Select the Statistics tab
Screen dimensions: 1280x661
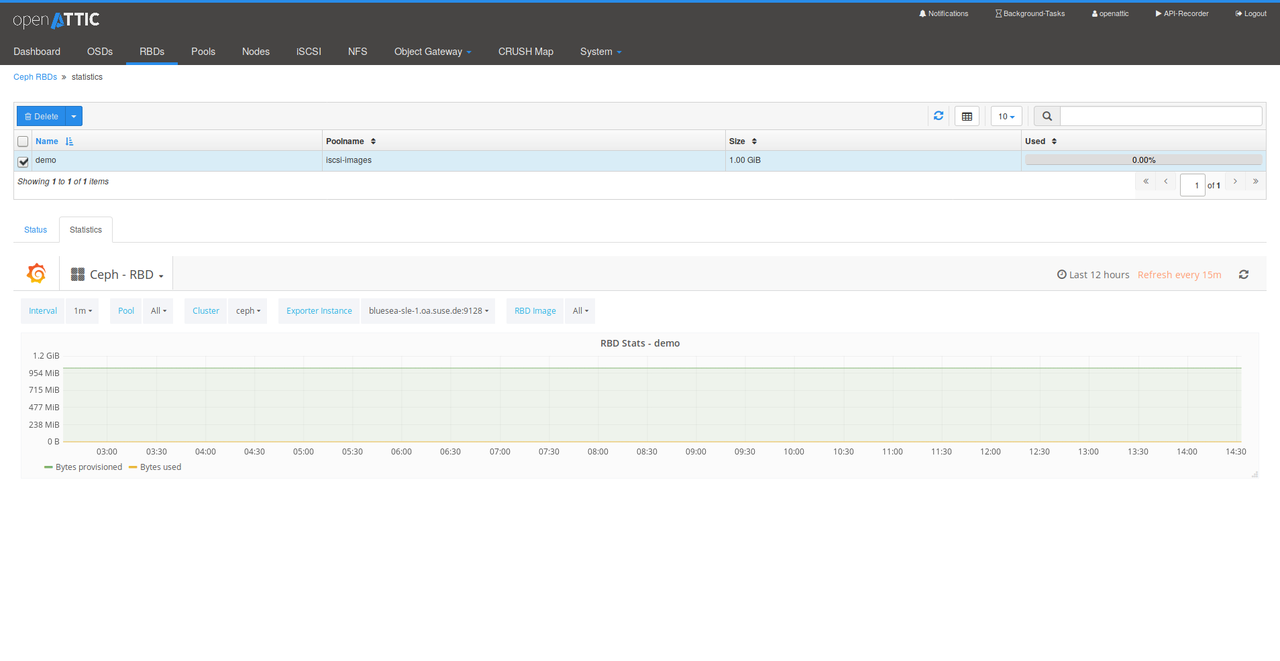[x=86, y=230]
